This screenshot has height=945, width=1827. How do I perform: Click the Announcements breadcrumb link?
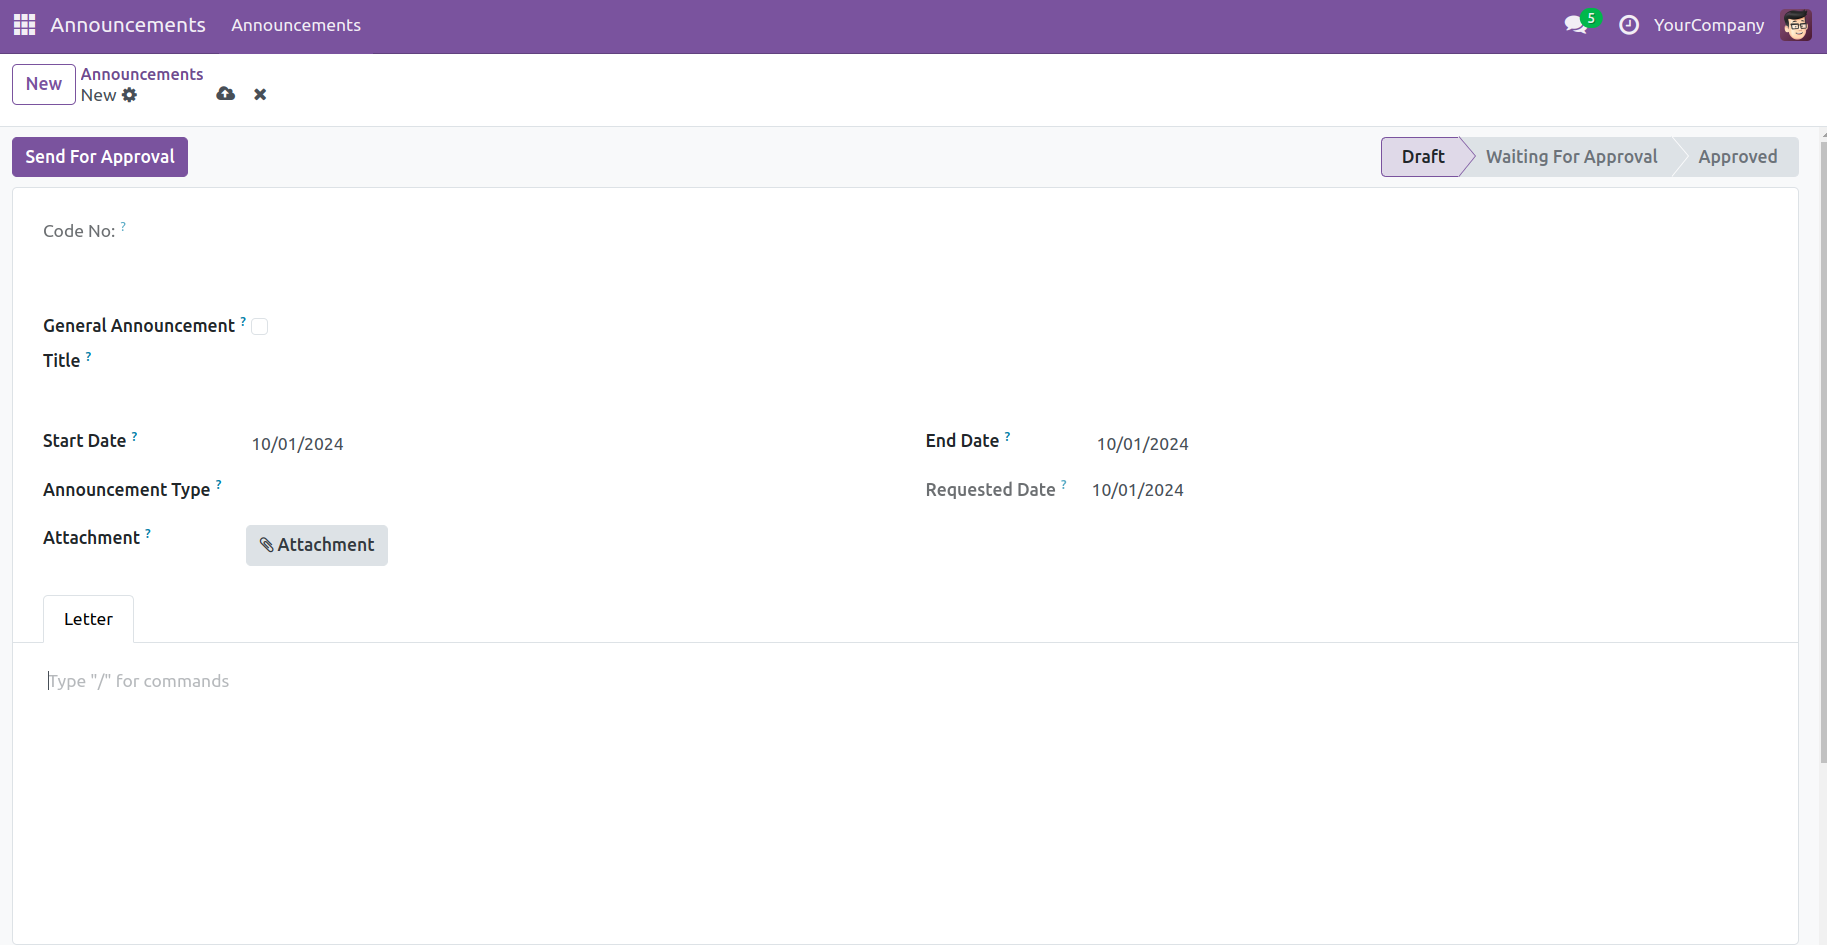pyautogui.click(x=142, y=74)
